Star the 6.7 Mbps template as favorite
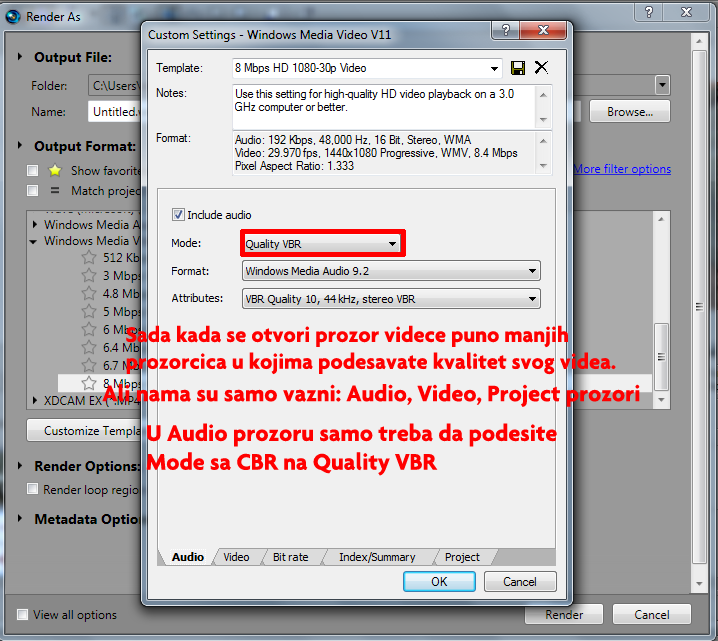The width and height of the screenshot is (718, 641). (89, 365)
